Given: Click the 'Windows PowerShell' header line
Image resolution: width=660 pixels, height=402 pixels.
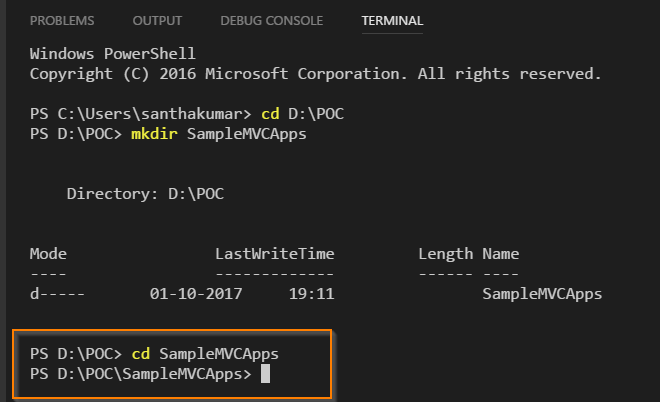Looking at the screenshot, I should point(113,53).
